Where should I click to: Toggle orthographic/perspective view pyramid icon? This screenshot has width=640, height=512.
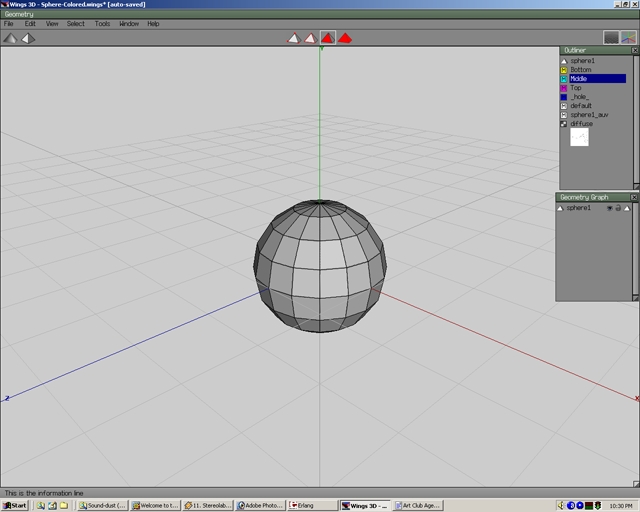click(28, 38)
